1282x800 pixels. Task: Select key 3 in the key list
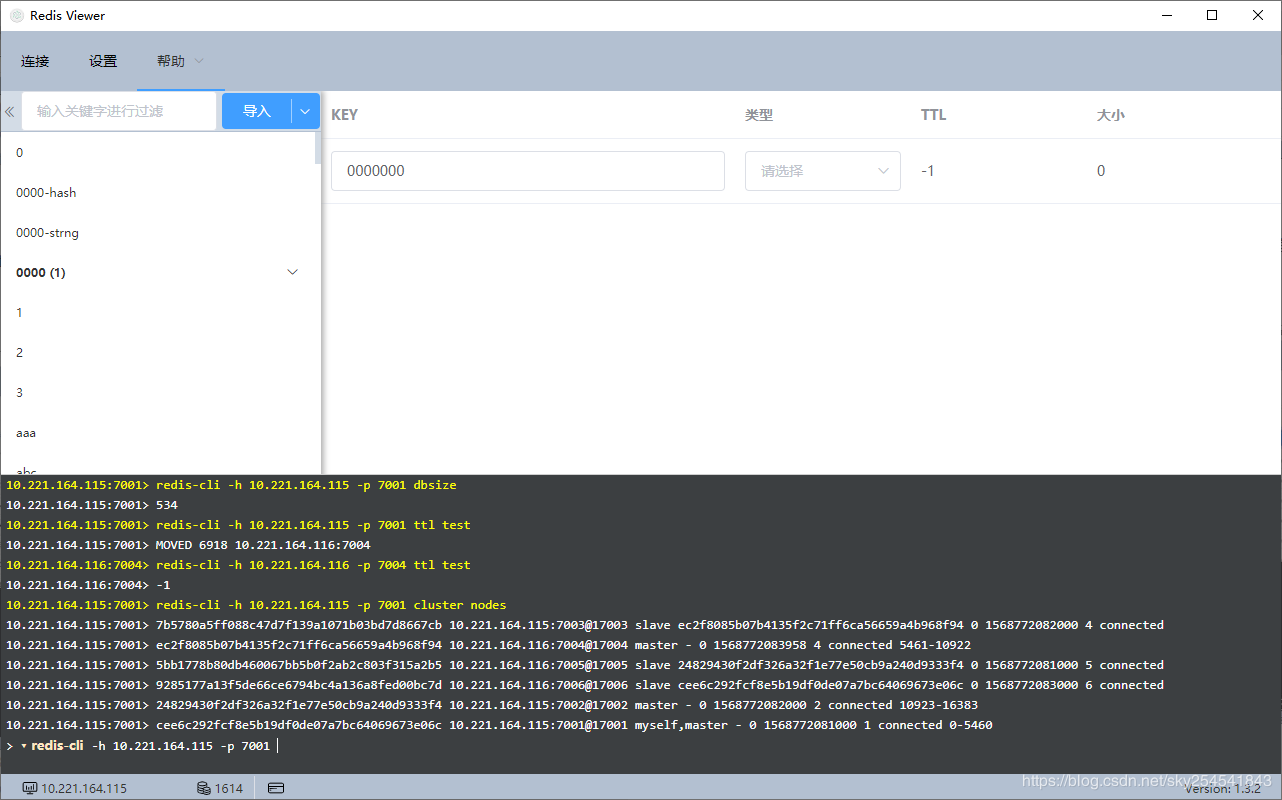158,393
